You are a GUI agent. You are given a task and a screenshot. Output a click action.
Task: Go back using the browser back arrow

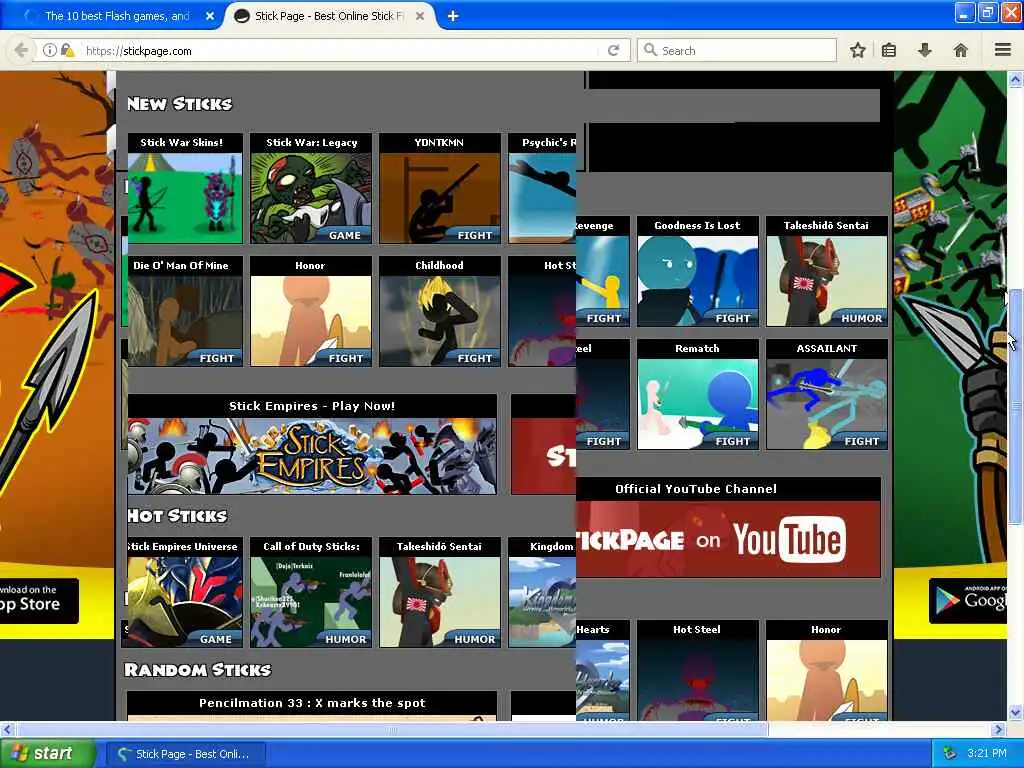pos(22,50)
